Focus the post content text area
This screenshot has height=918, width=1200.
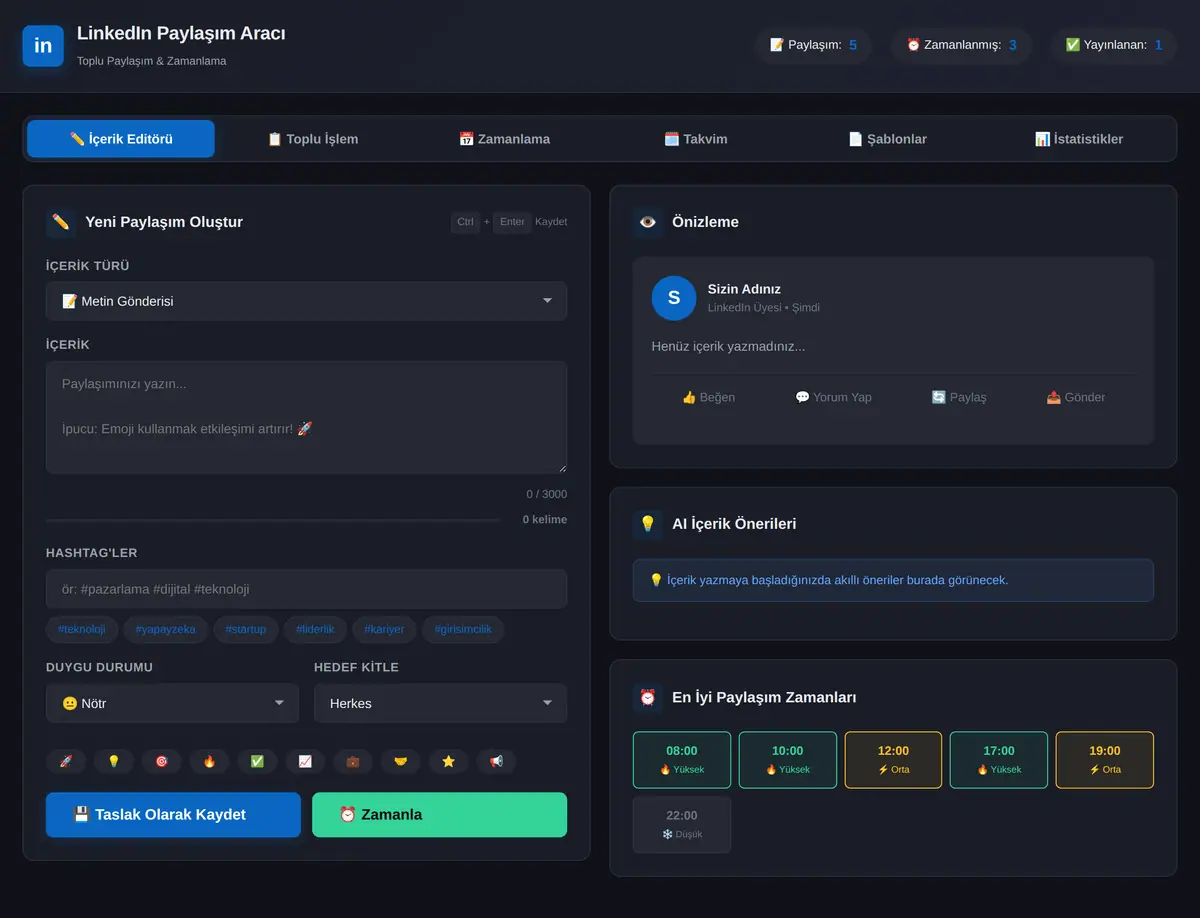pos(306,417)
